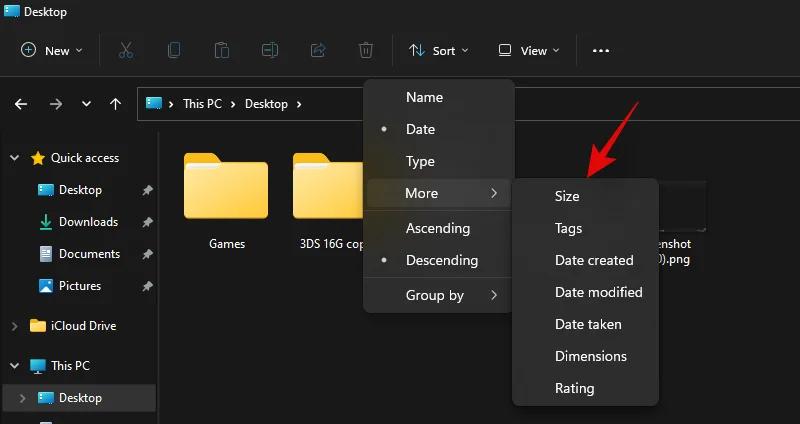This screenshot has width=800, height=424.
Task: Open recent locations dropdown arrow
Action: [x=86, y=104]
